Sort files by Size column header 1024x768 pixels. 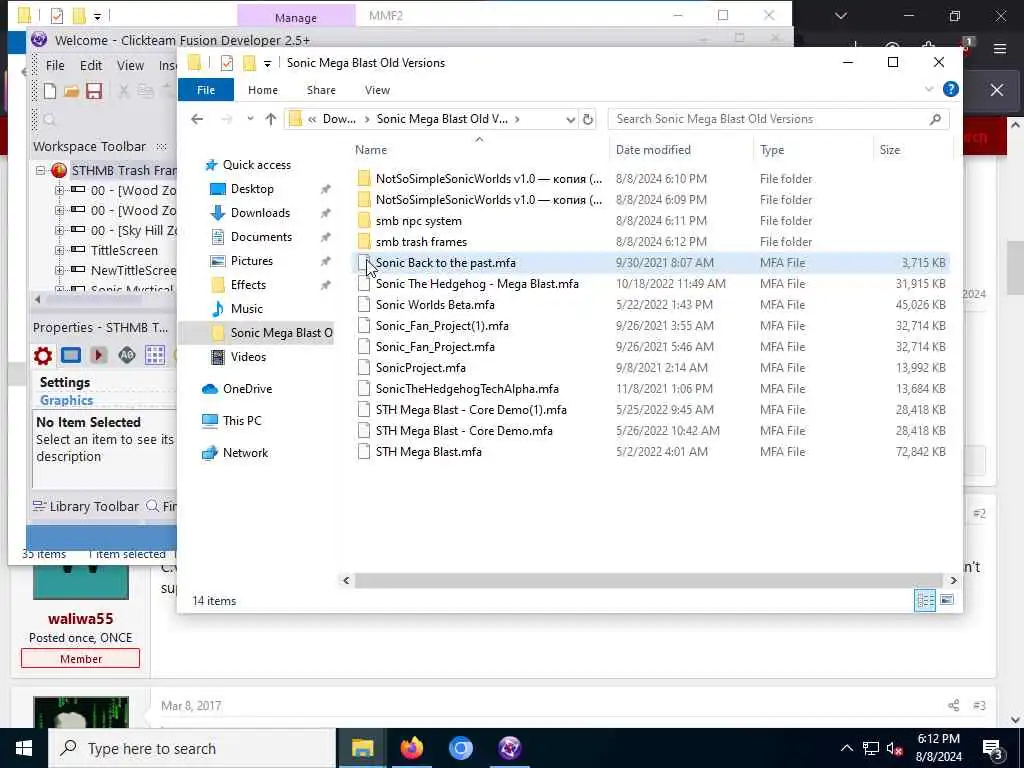tap(912, 150)
